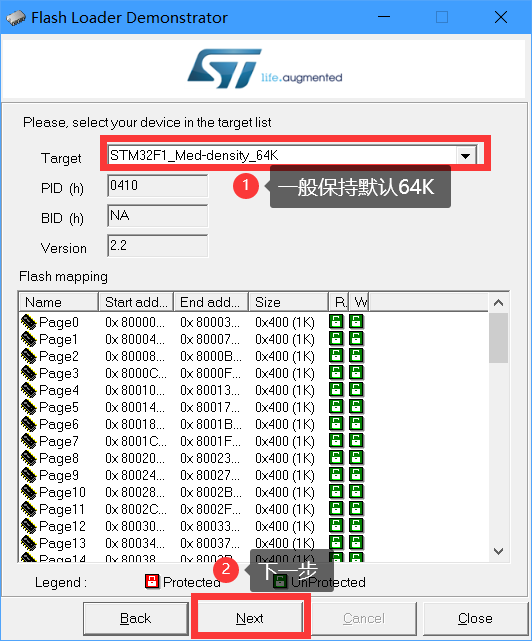The height and width of the screenshot is (641, 532).
Task: Select the Page8 chip icon
Action: pyautogui.click(x=29, y=458)
